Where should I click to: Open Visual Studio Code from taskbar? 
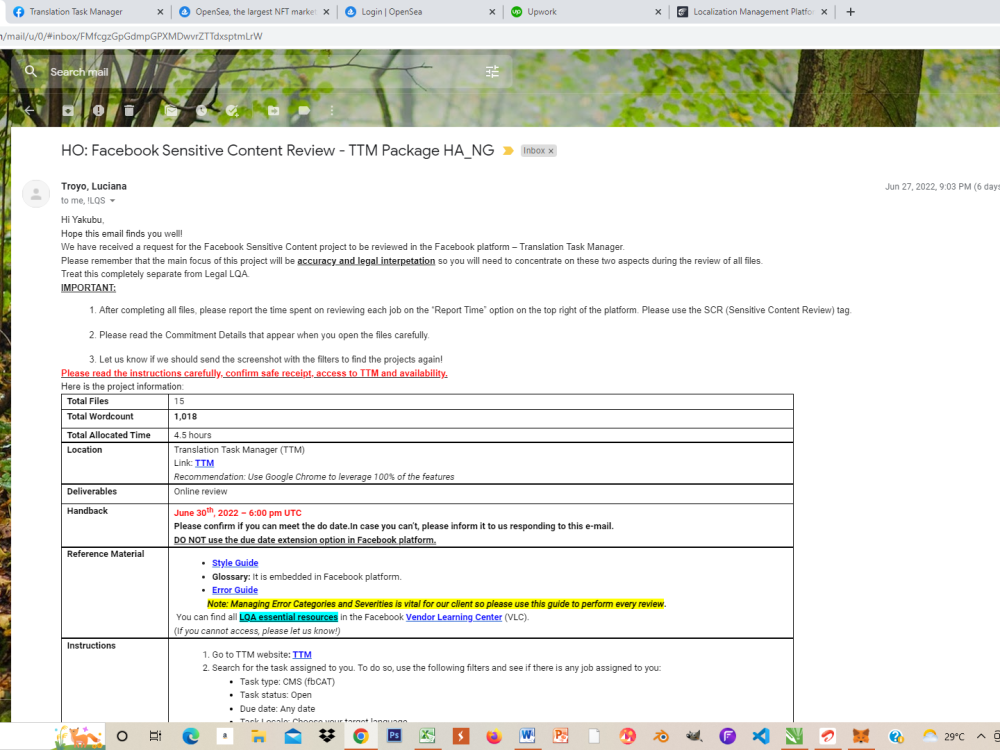[x=761, y=737]
